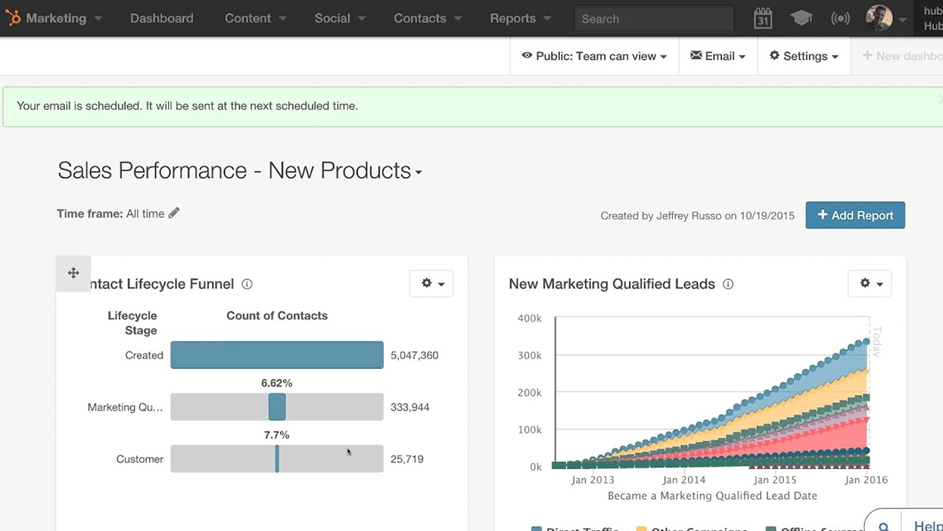Click info icon beside Contact Lifecycle Funnel
This screenshot has width=943, height=531.
pos(247,284)
